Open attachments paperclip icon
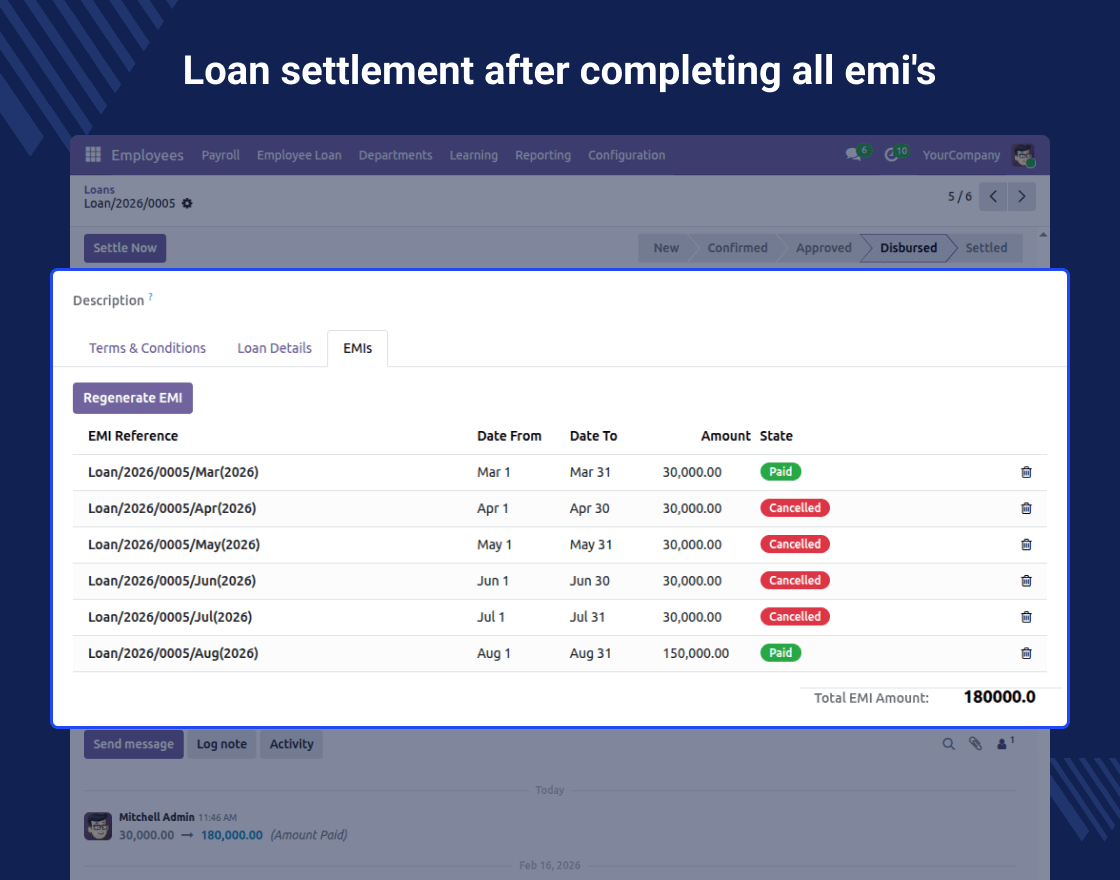 tap(975, 744)
